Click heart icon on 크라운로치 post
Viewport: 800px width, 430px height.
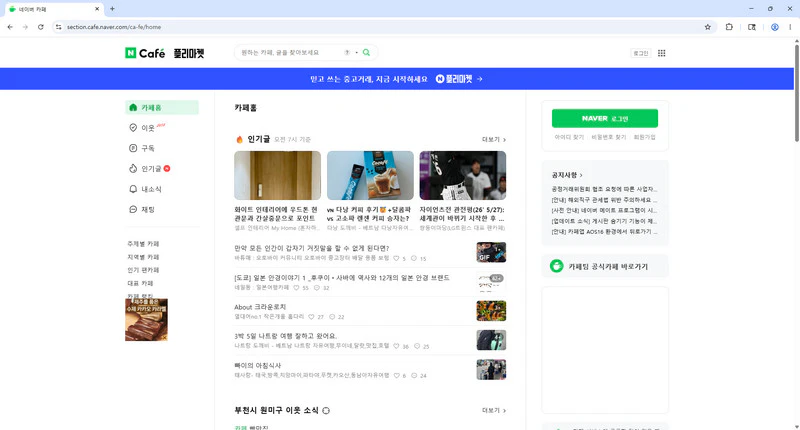[311, 317]
